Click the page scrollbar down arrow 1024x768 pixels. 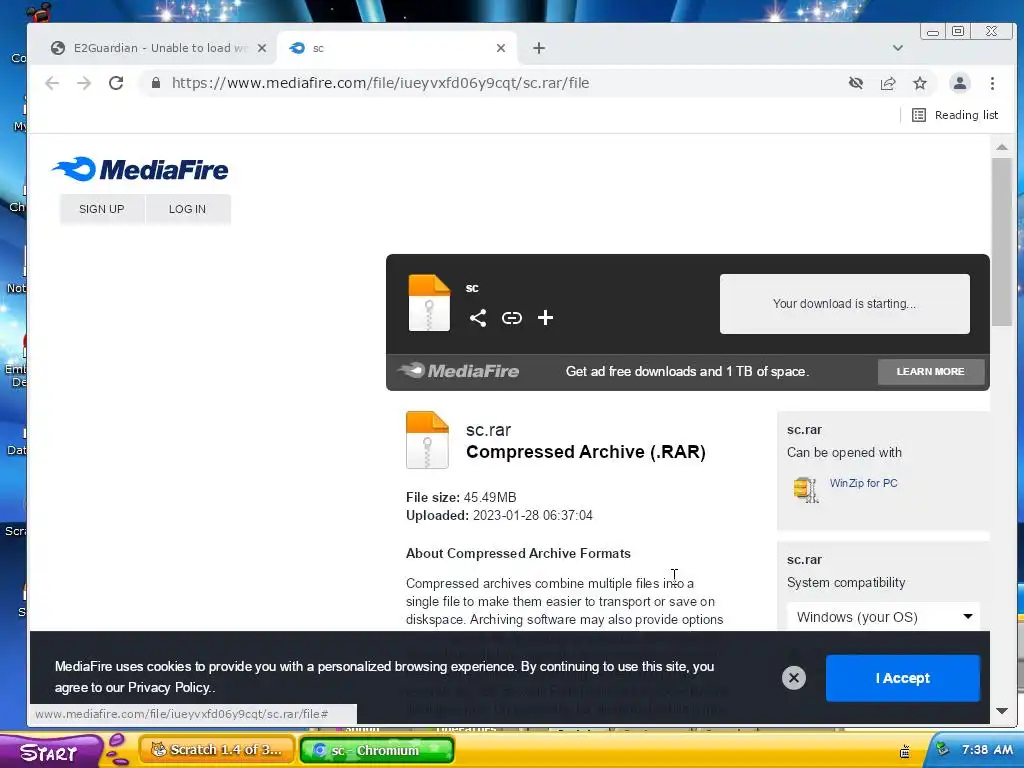click(x=1002, y=711)
